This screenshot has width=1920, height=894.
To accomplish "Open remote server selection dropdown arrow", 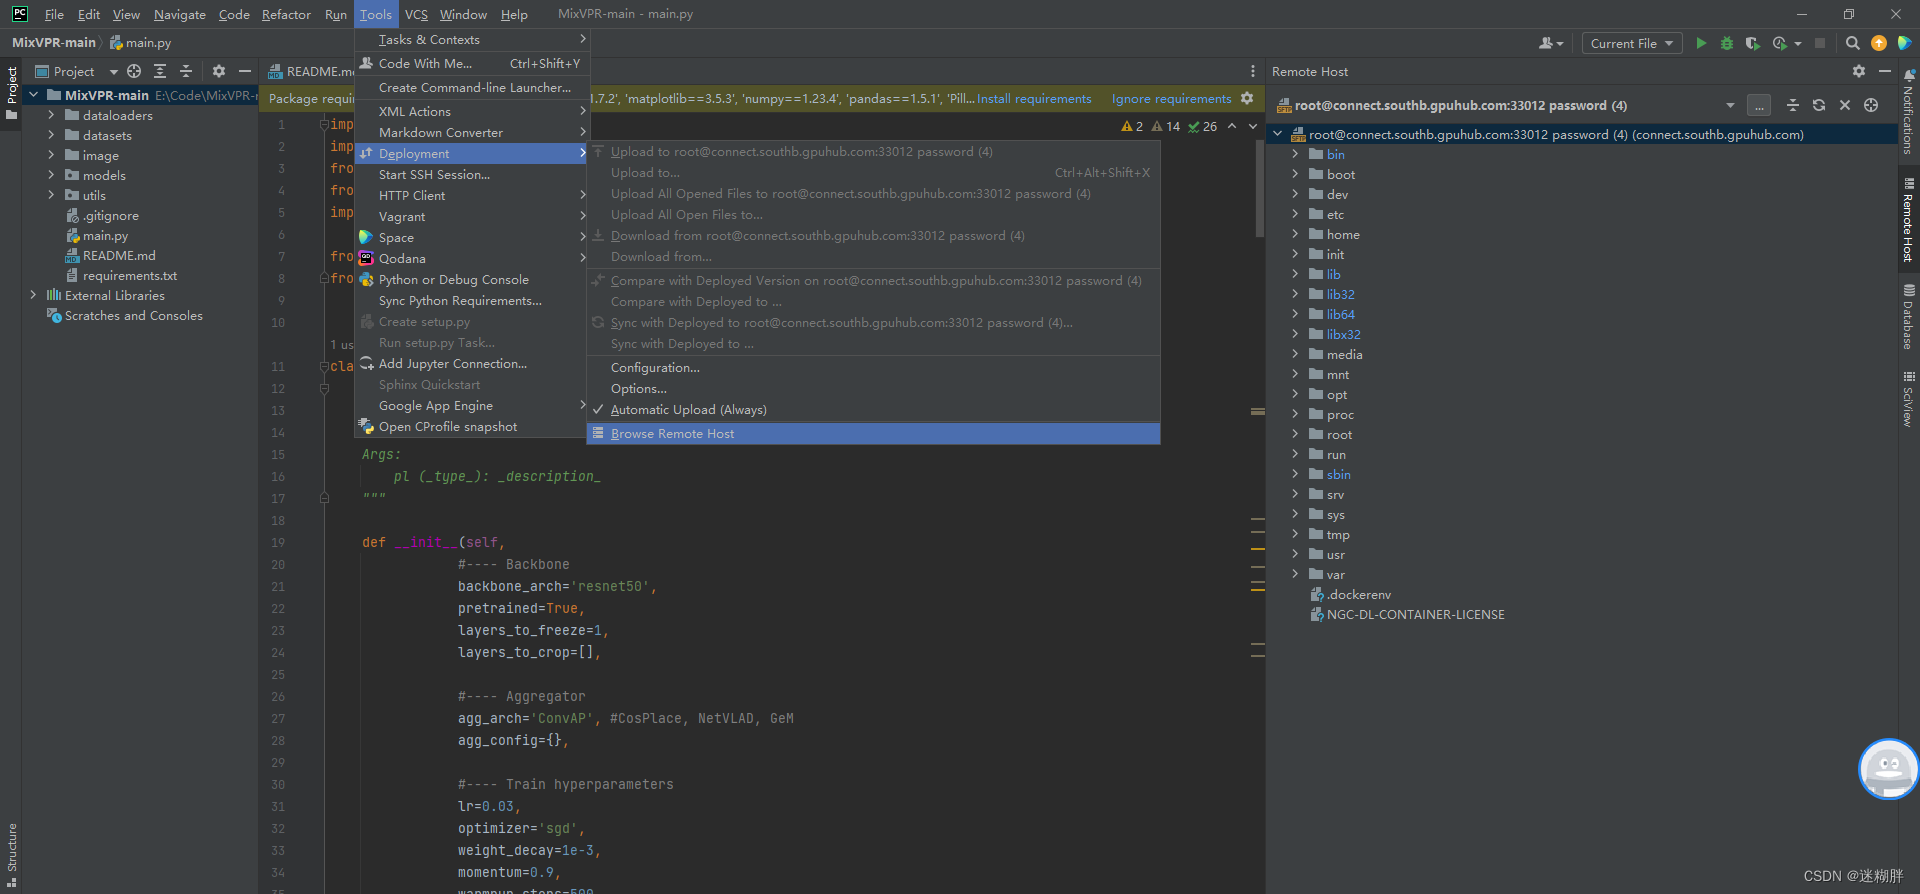I will pos(1730,105).
